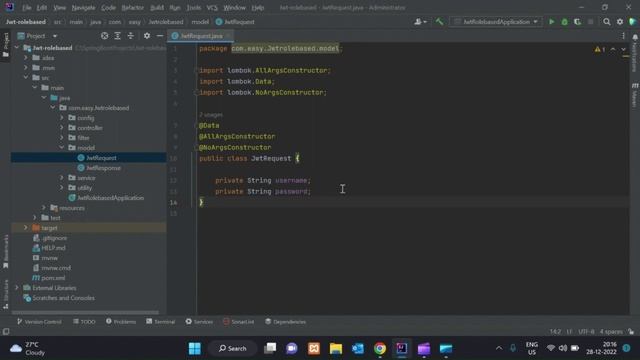
Task: Click the UTF-8 encoding in status bar
Action: [586, 331]
